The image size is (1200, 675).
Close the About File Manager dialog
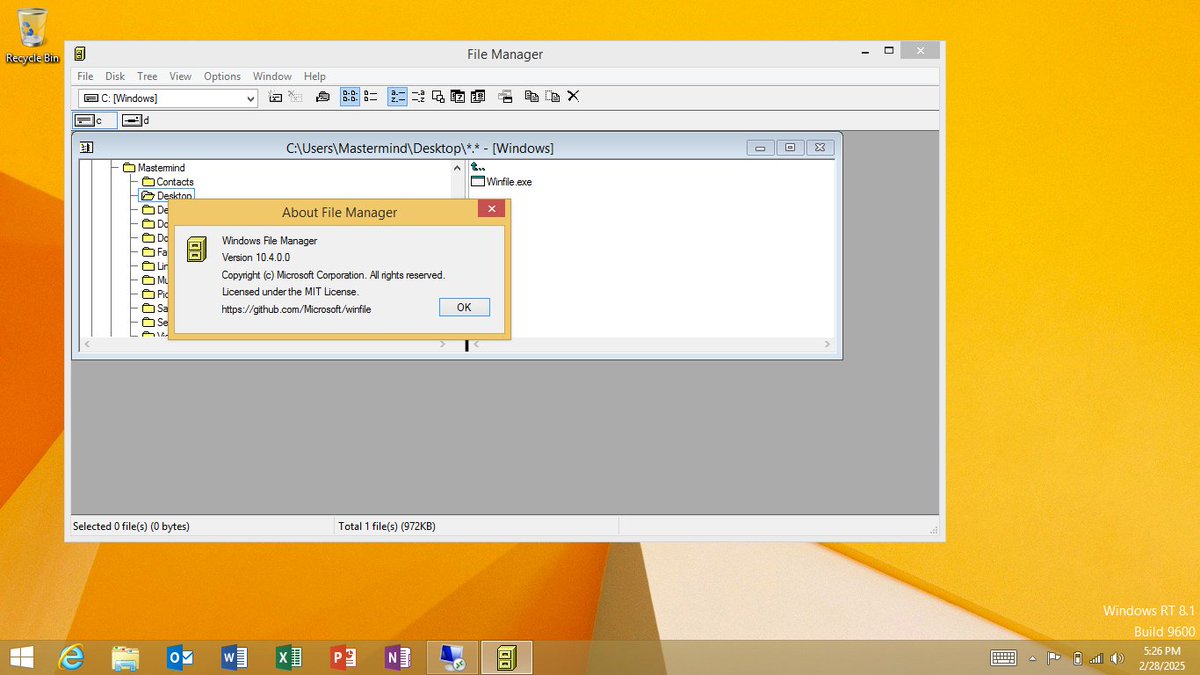(x=490, y=209)
